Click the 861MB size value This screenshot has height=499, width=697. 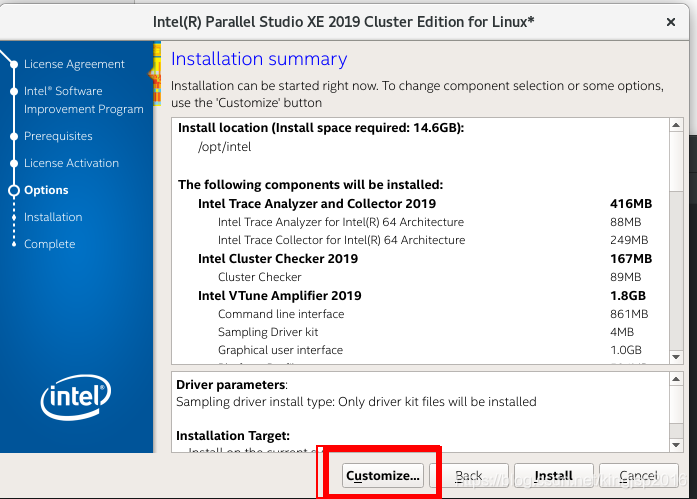(629, 314)
